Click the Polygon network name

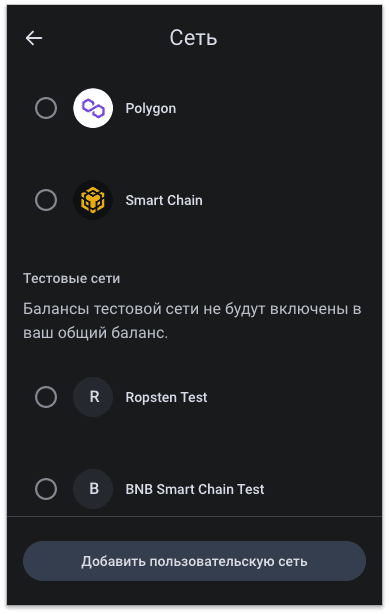(x=151, y=108)
